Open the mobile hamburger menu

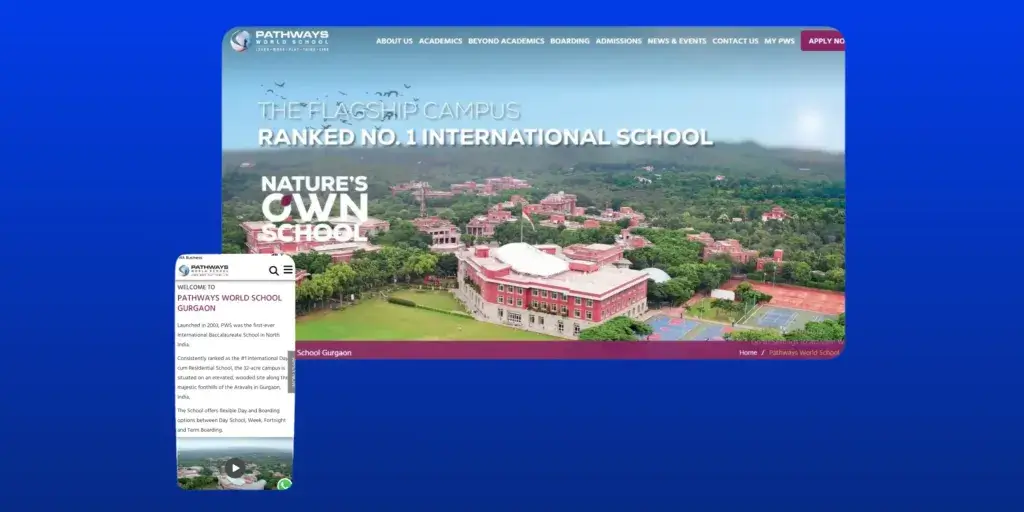pos(288,270)
